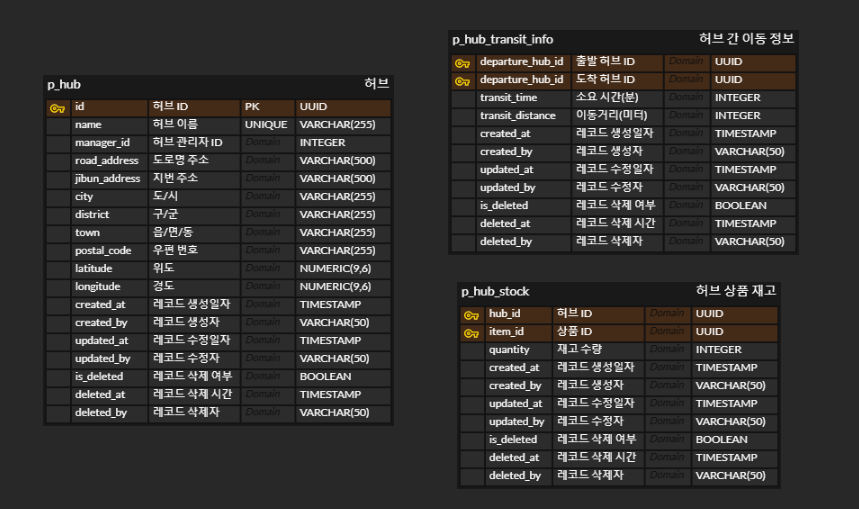Click the key icon next to item_id in p_hub_stock
This screenshot has width=859, height=509.
[471, 333]
